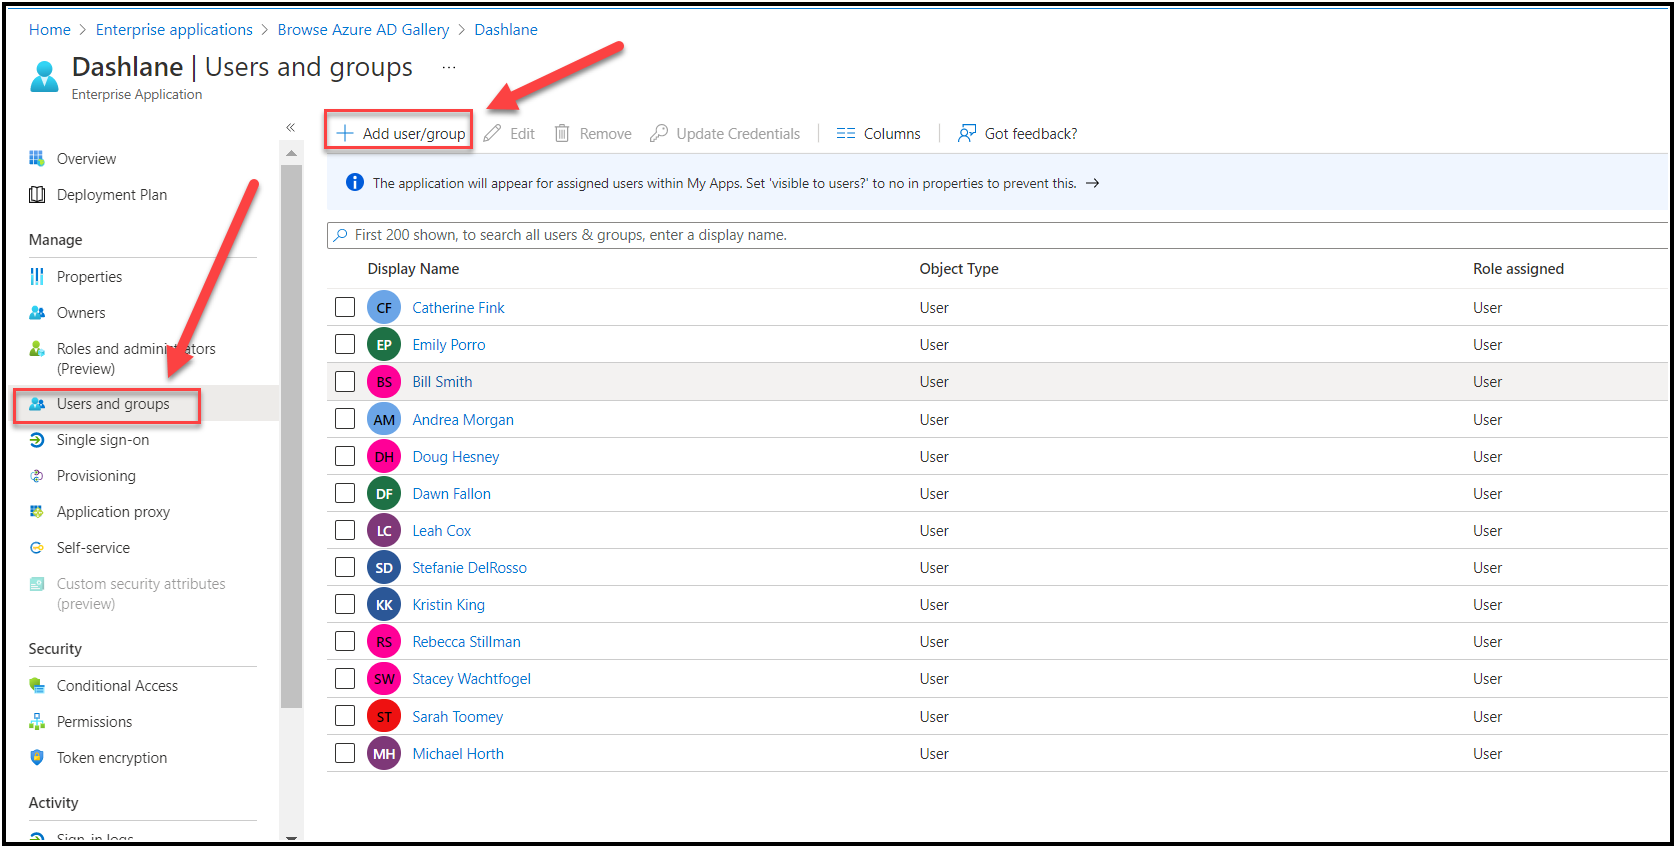
Task: Click the Object Type column header
Action: [959, 269]
